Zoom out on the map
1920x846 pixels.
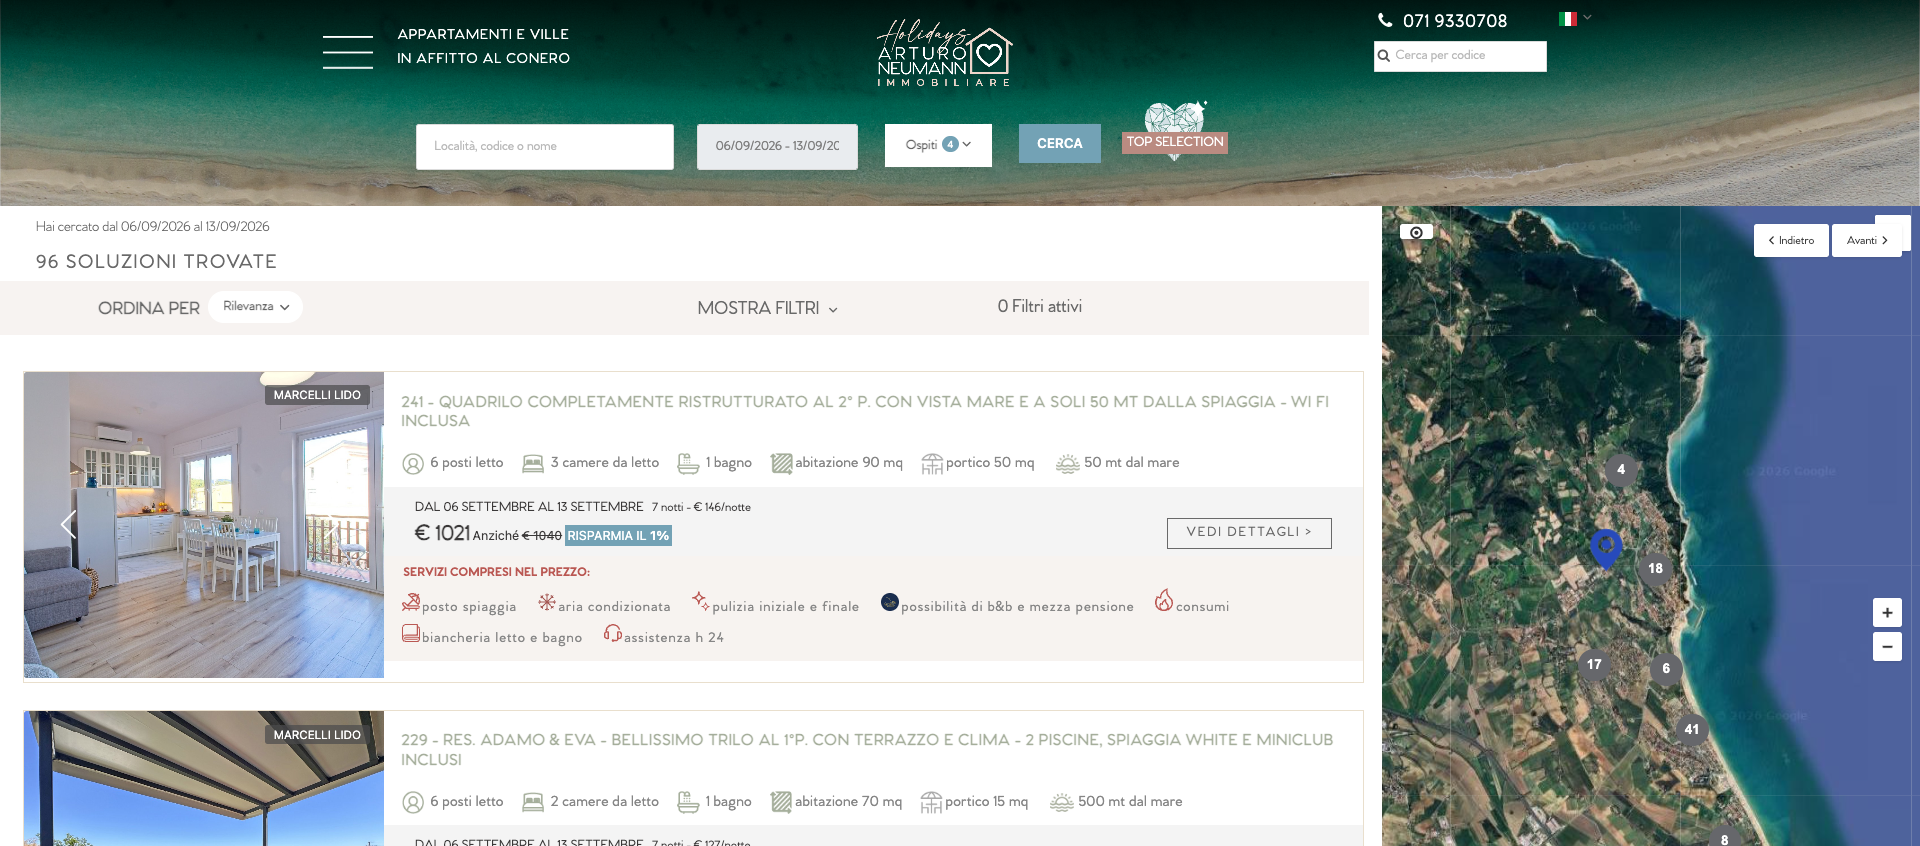coord(1887,647)
